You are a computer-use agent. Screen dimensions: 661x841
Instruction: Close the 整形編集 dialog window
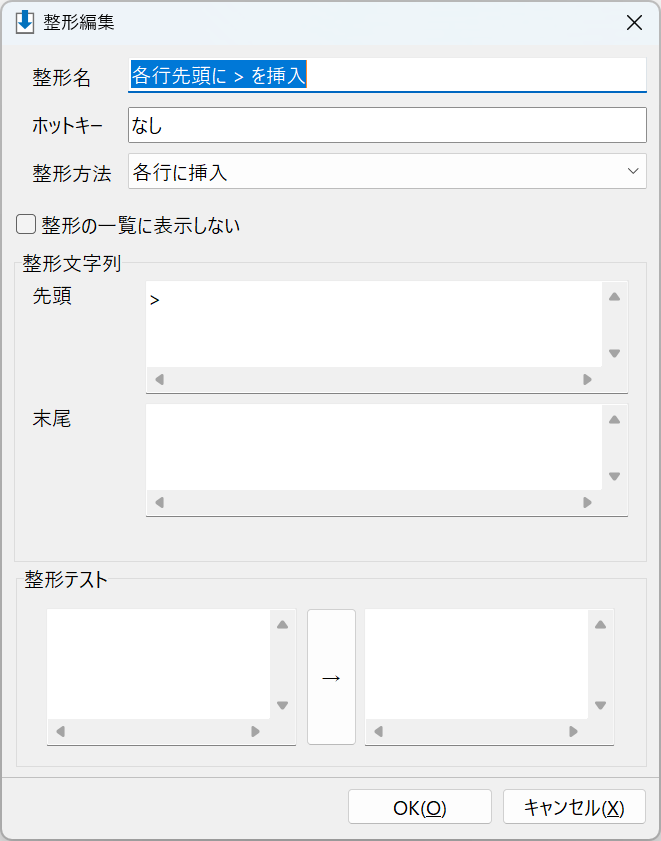634,23
